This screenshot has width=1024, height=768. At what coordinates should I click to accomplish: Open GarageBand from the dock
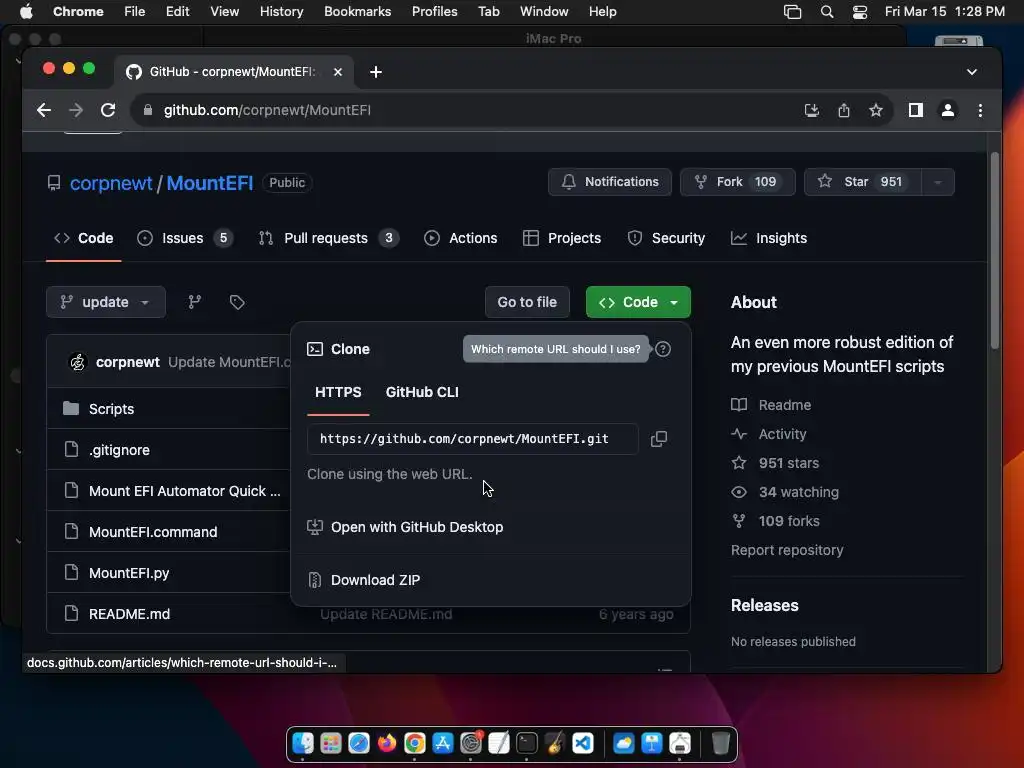point(554,743)
